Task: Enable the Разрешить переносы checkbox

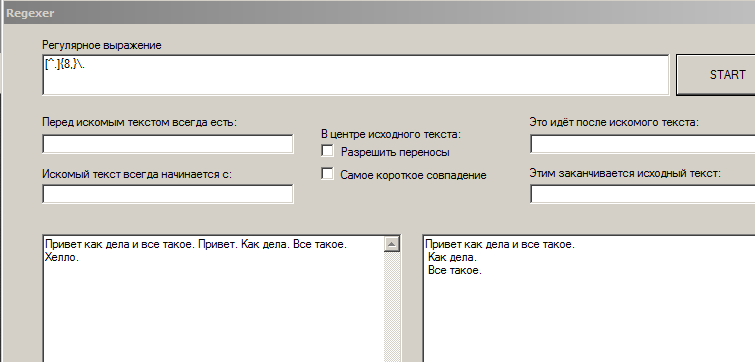Action: (x=327, y=151)
